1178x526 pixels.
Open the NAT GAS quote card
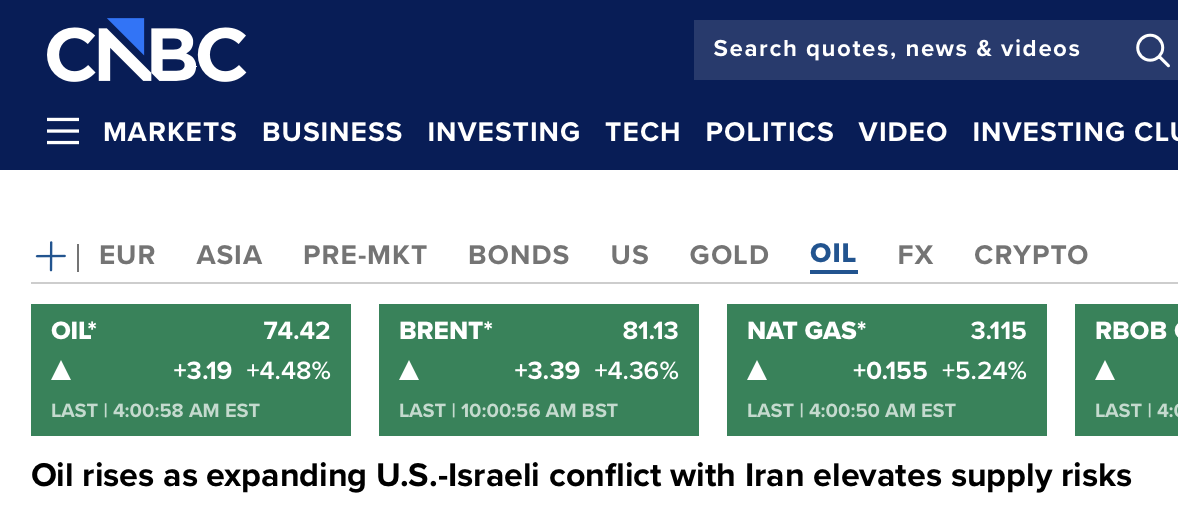887,370
